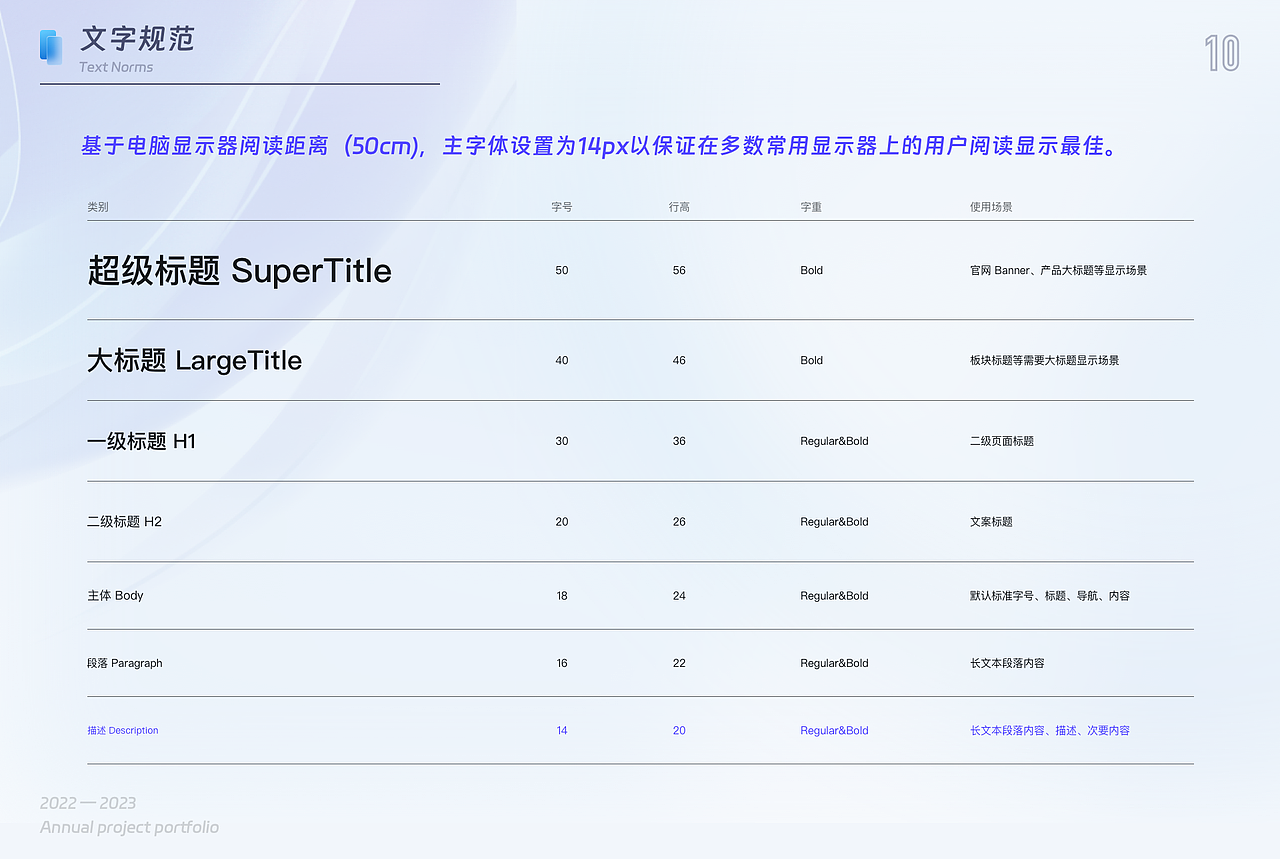Click line height 22 in Paragraph row
The width and height of the screenshot is (1280, 859).
679,663
